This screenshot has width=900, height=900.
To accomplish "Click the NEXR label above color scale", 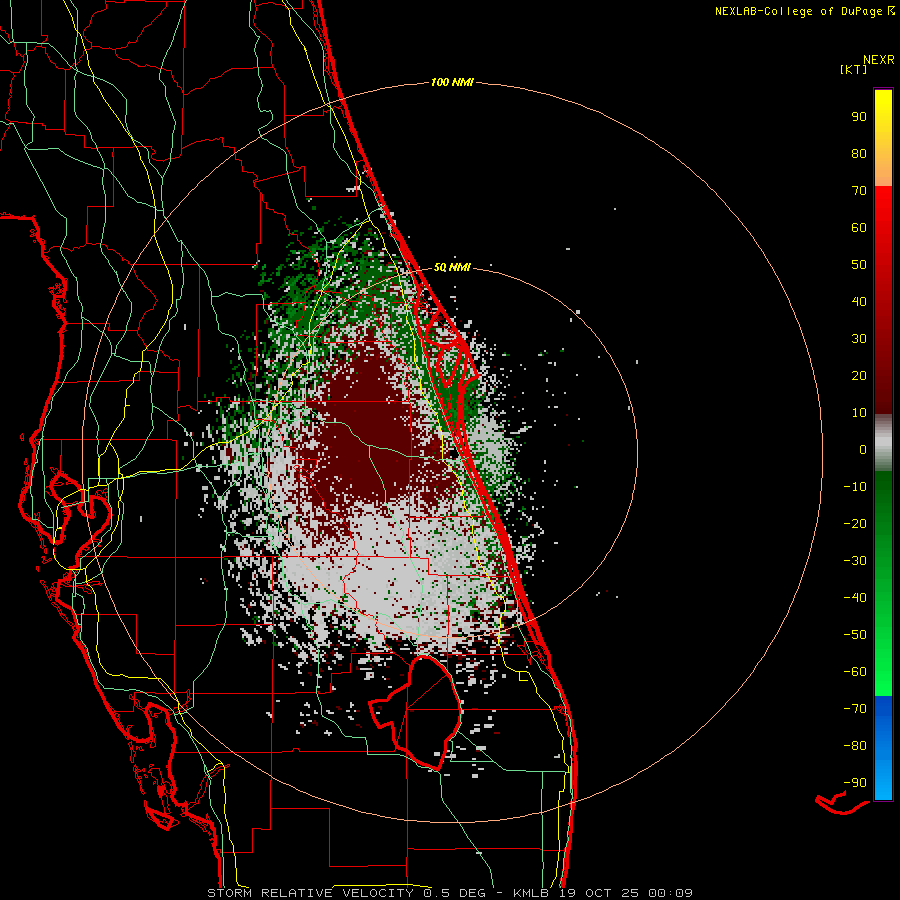I will click(x=879, y=59).
